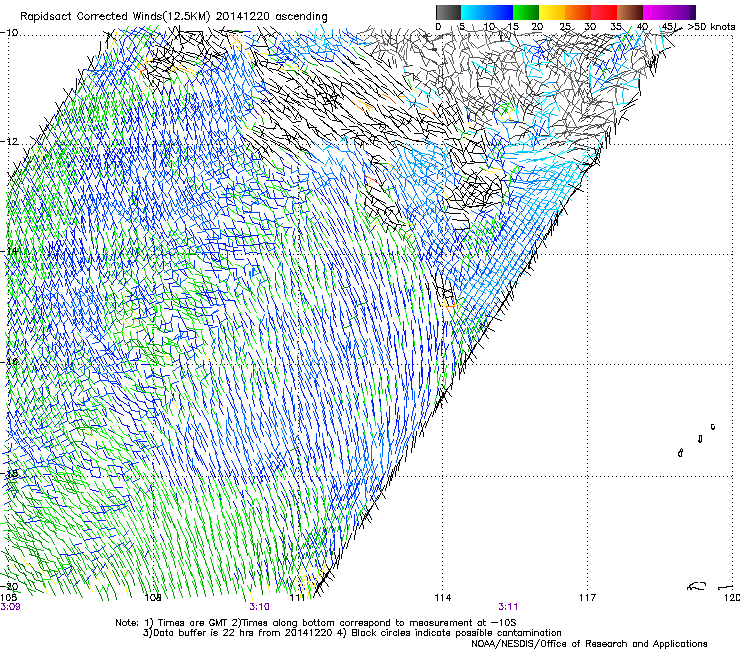The width and height of the screenshot is (740, 650).
Task: Click the yellow 20–25 knots legend swatch
Action: click(x=552, y=12)
